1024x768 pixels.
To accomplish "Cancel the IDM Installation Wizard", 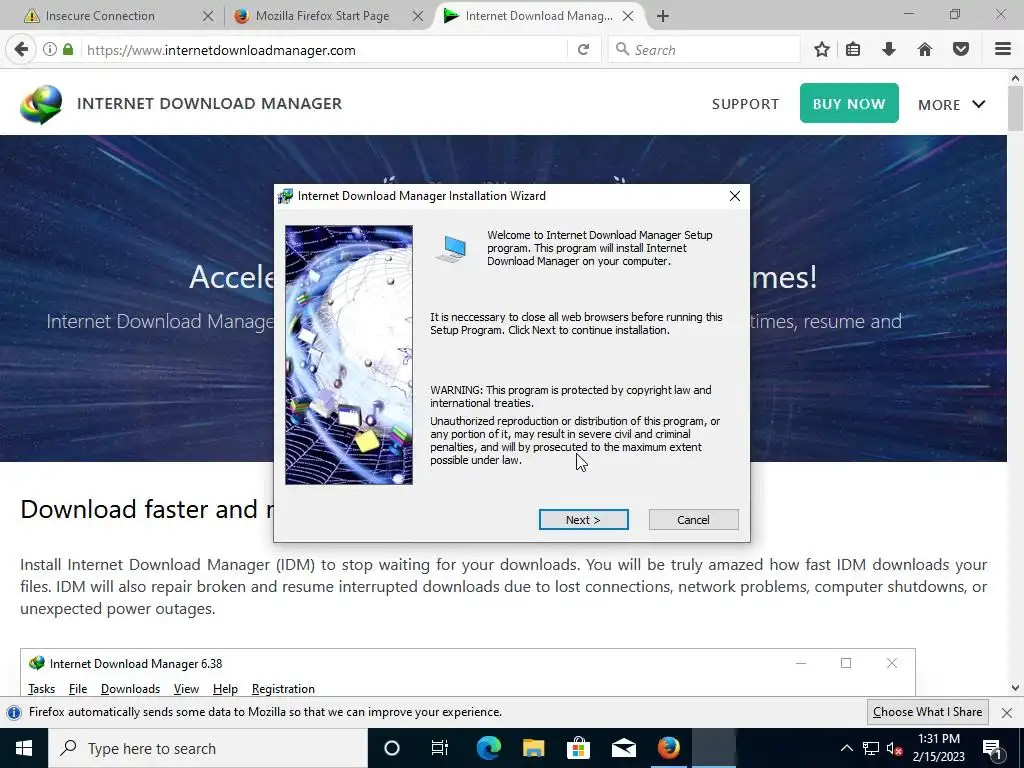I will [693, 520].
